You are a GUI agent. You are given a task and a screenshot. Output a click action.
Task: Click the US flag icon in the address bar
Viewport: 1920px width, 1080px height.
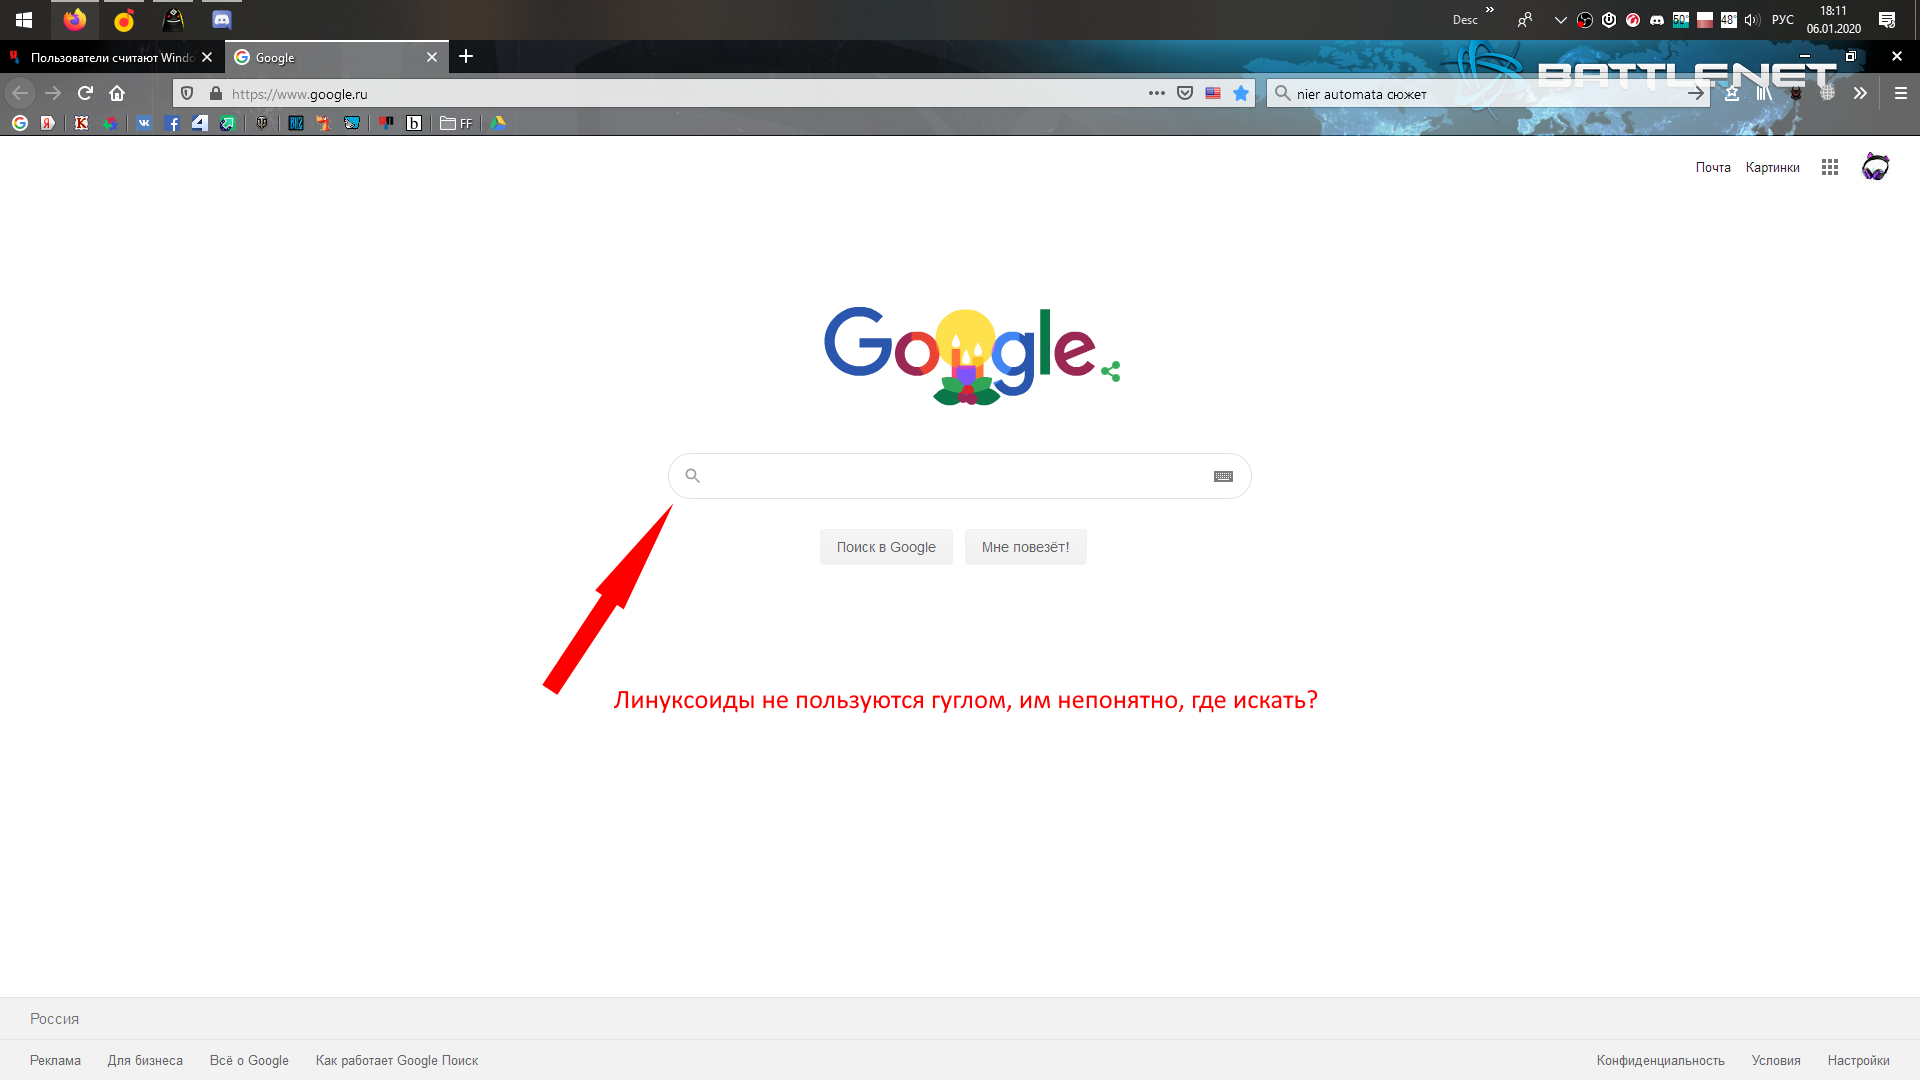1213,93
